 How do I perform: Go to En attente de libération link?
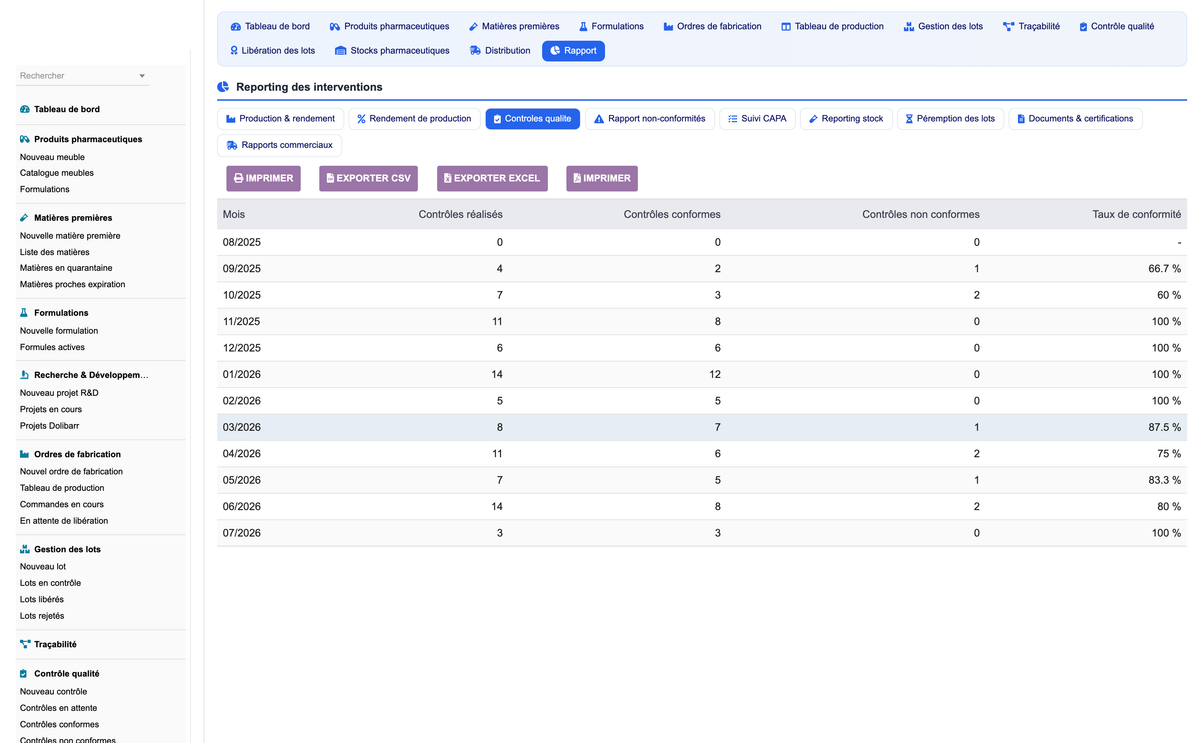click(64, 521)
